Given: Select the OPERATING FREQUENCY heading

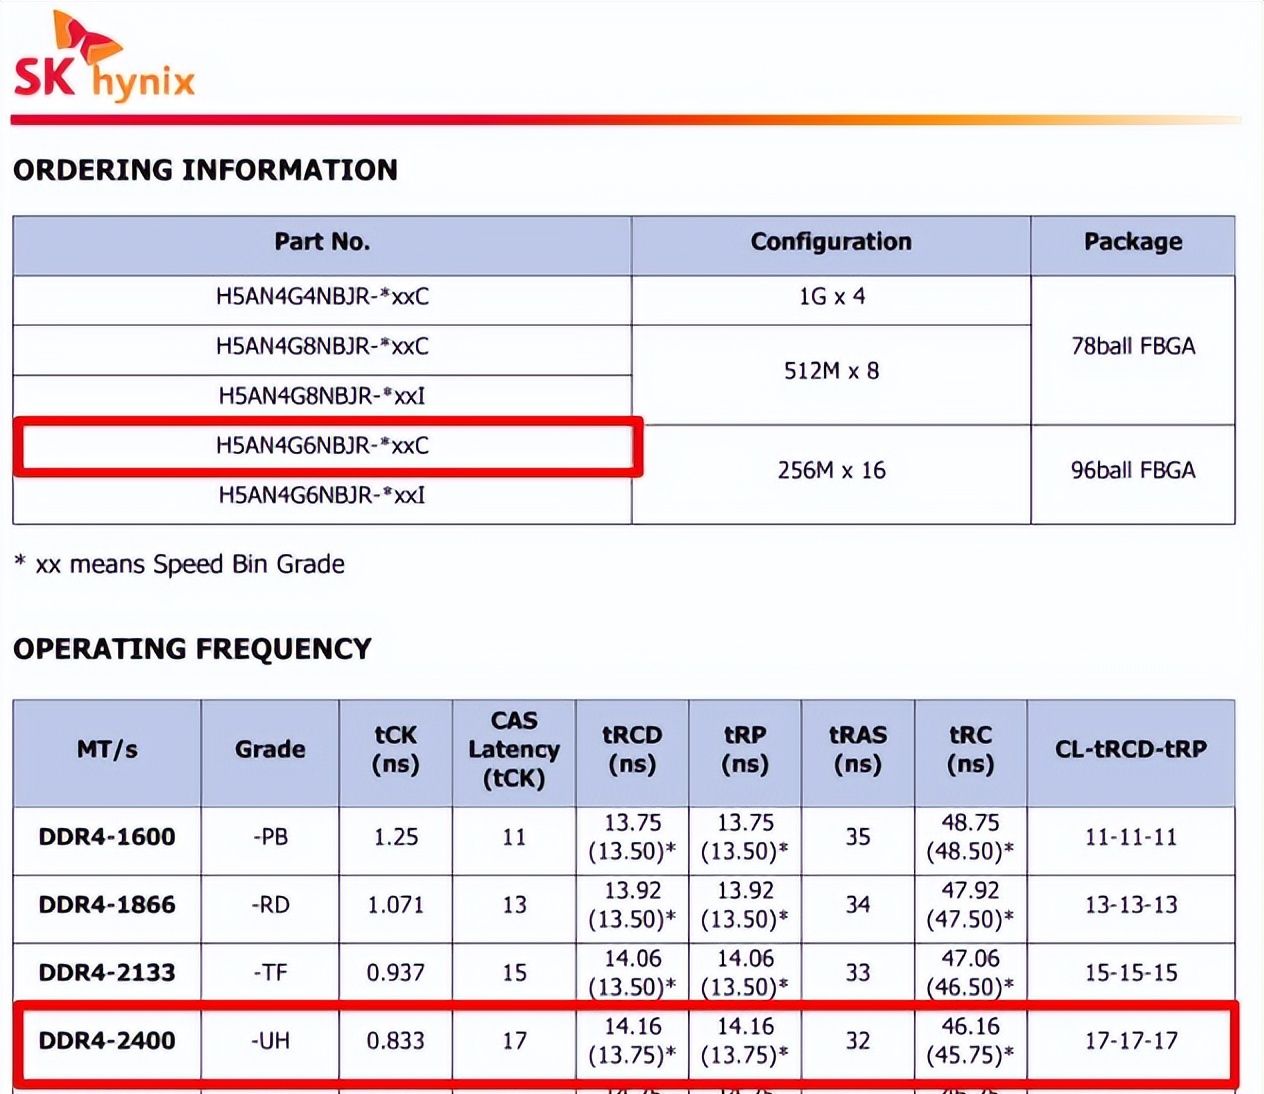Looking at the screenshot, I should (192, 649).
